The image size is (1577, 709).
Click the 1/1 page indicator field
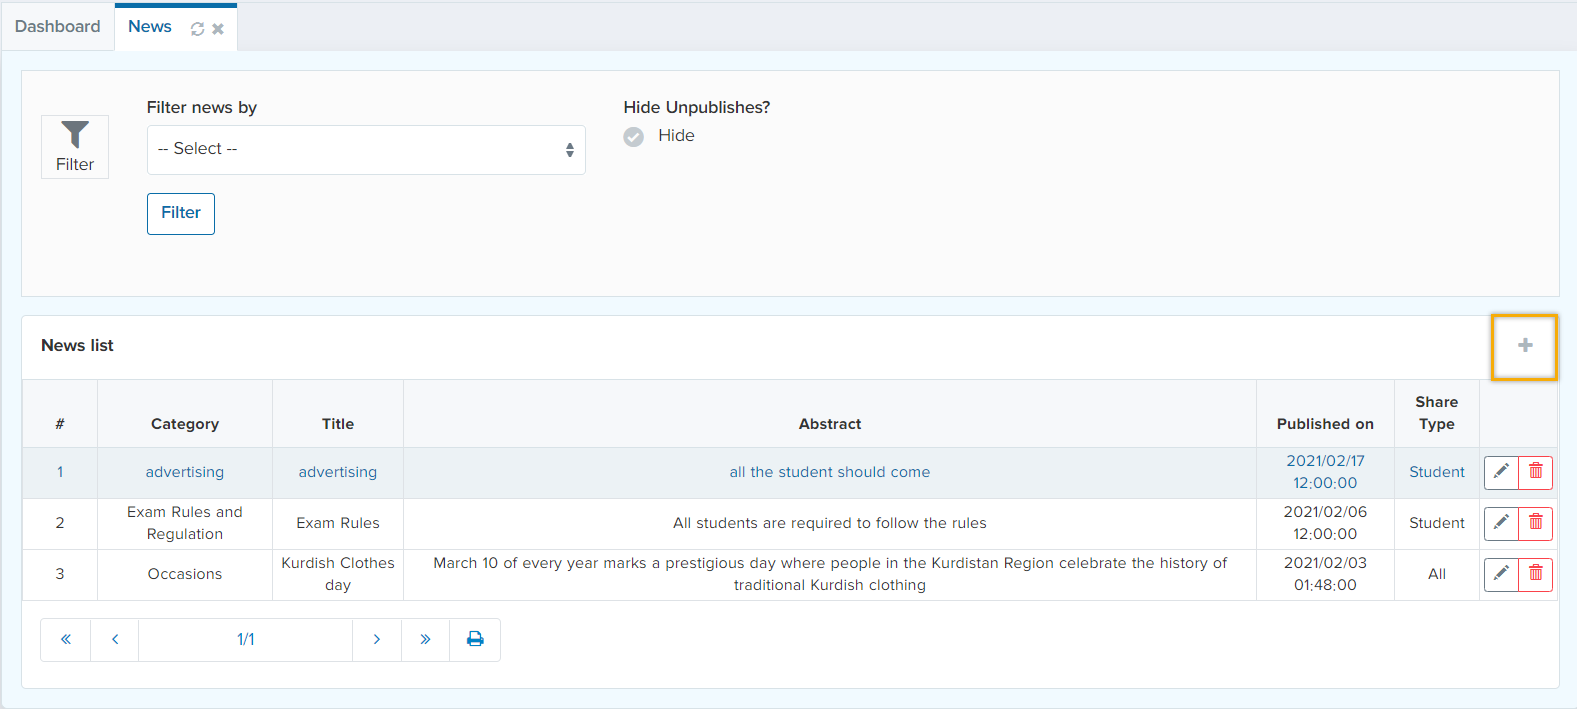(246, 640)
